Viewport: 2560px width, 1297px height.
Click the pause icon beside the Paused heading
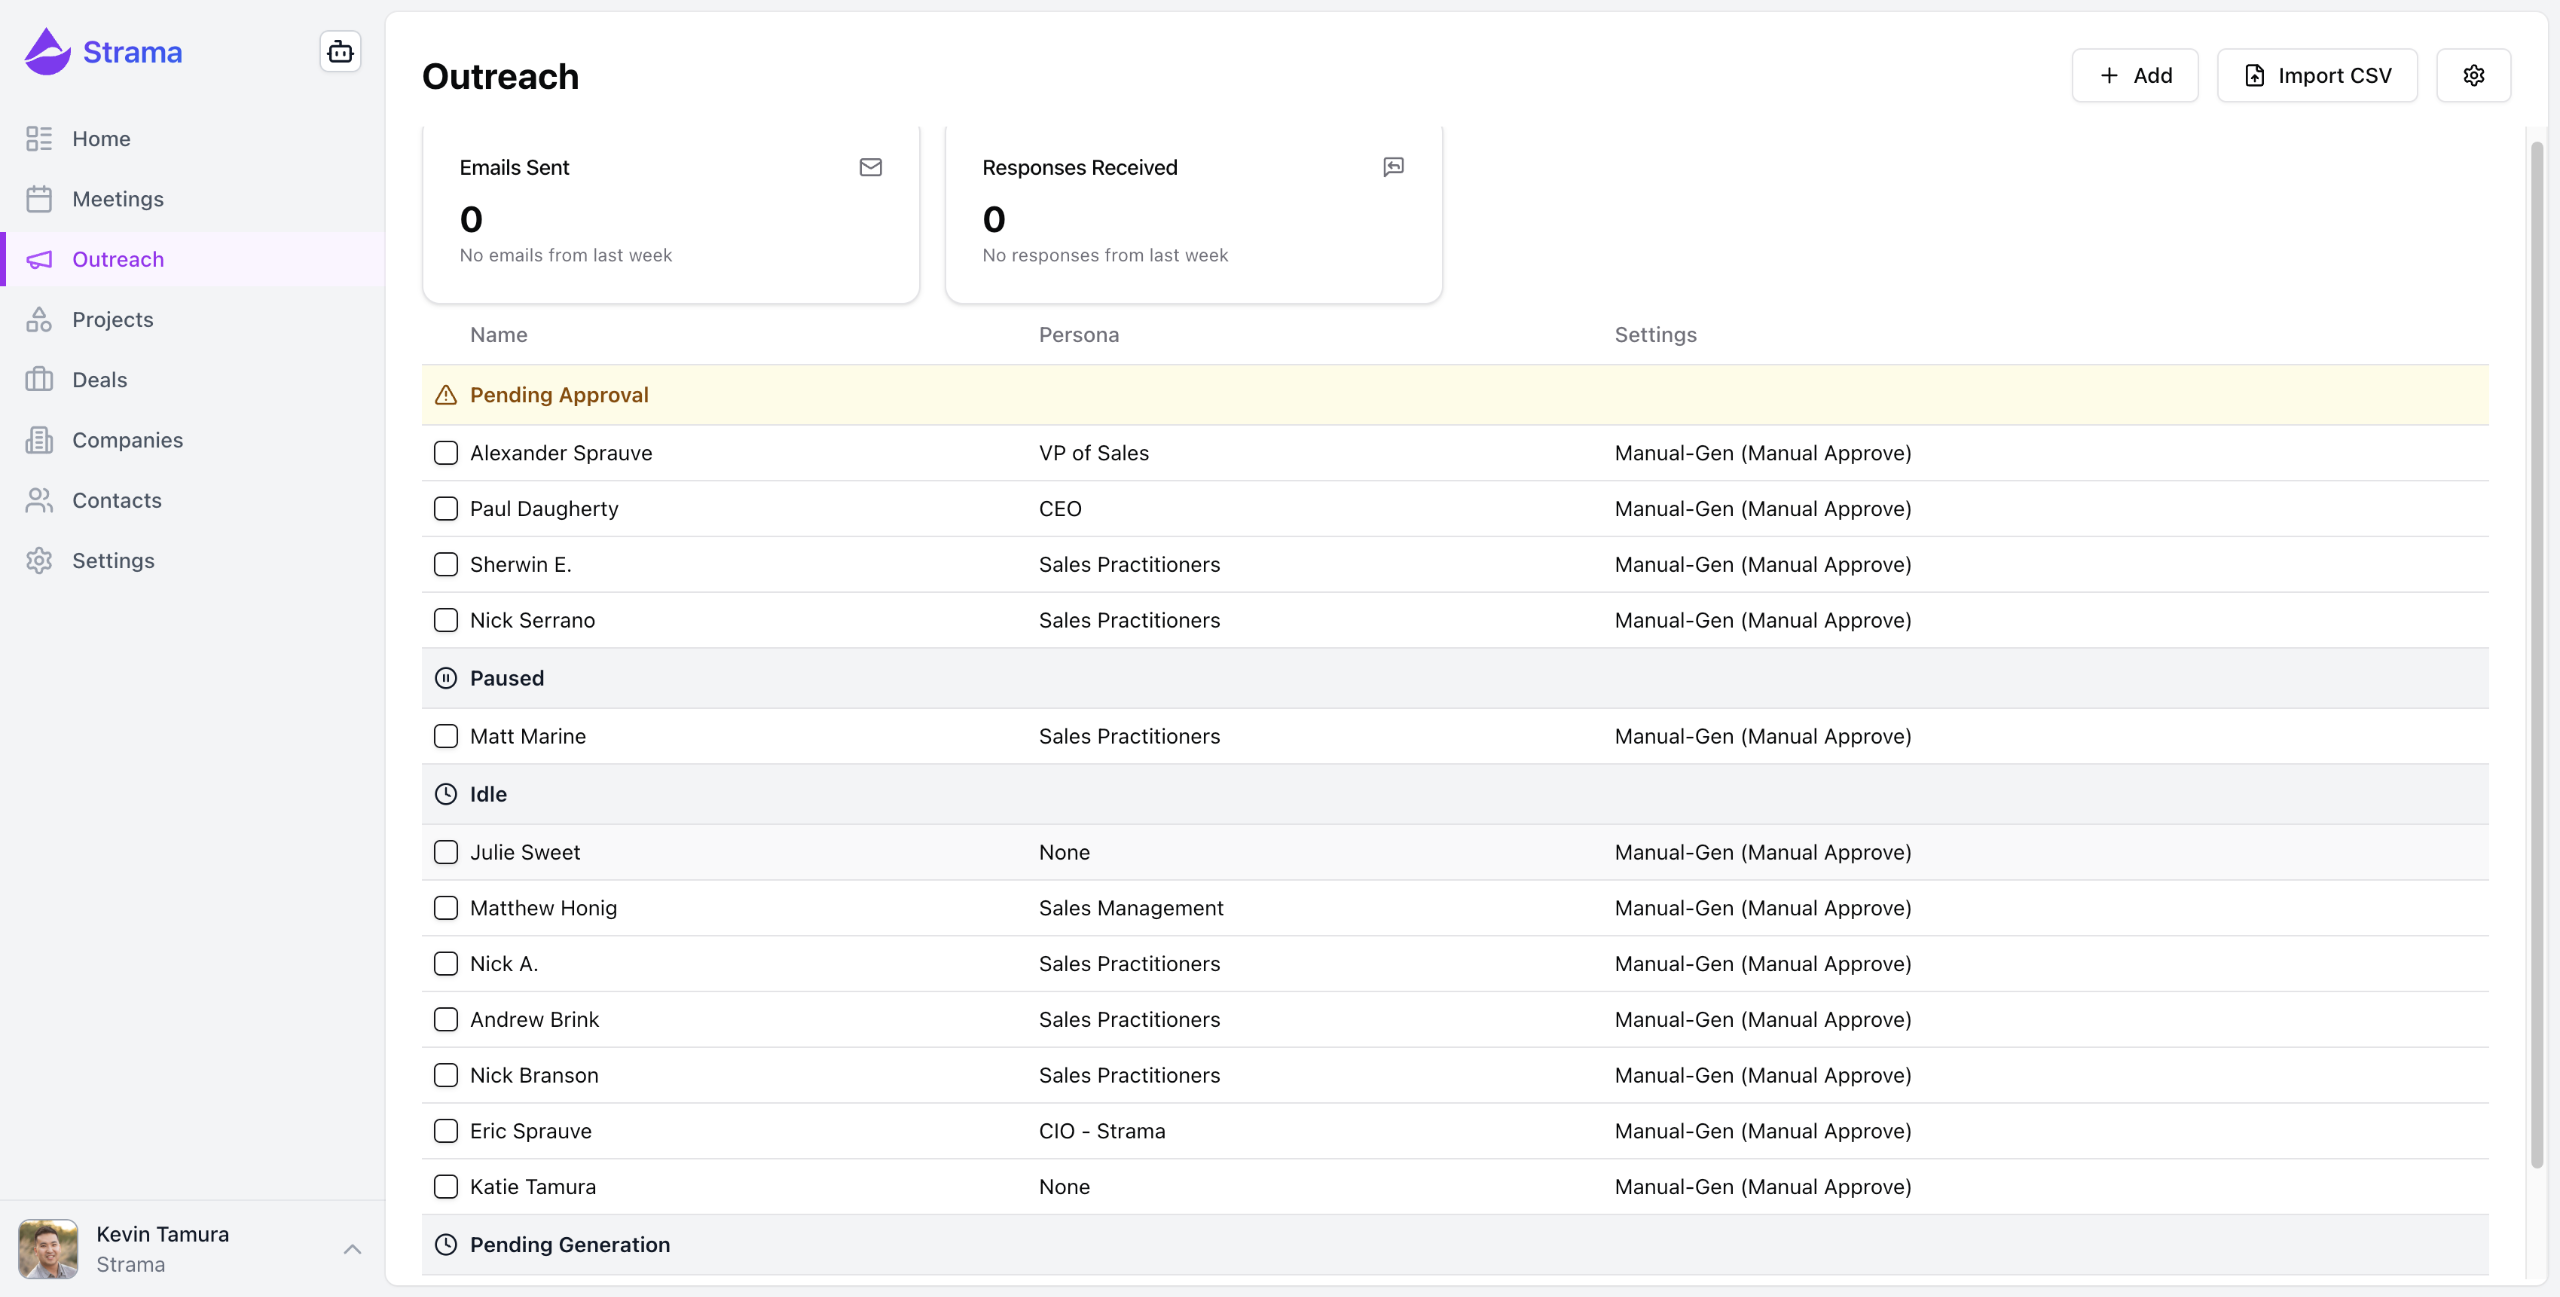tap(446, 678)
